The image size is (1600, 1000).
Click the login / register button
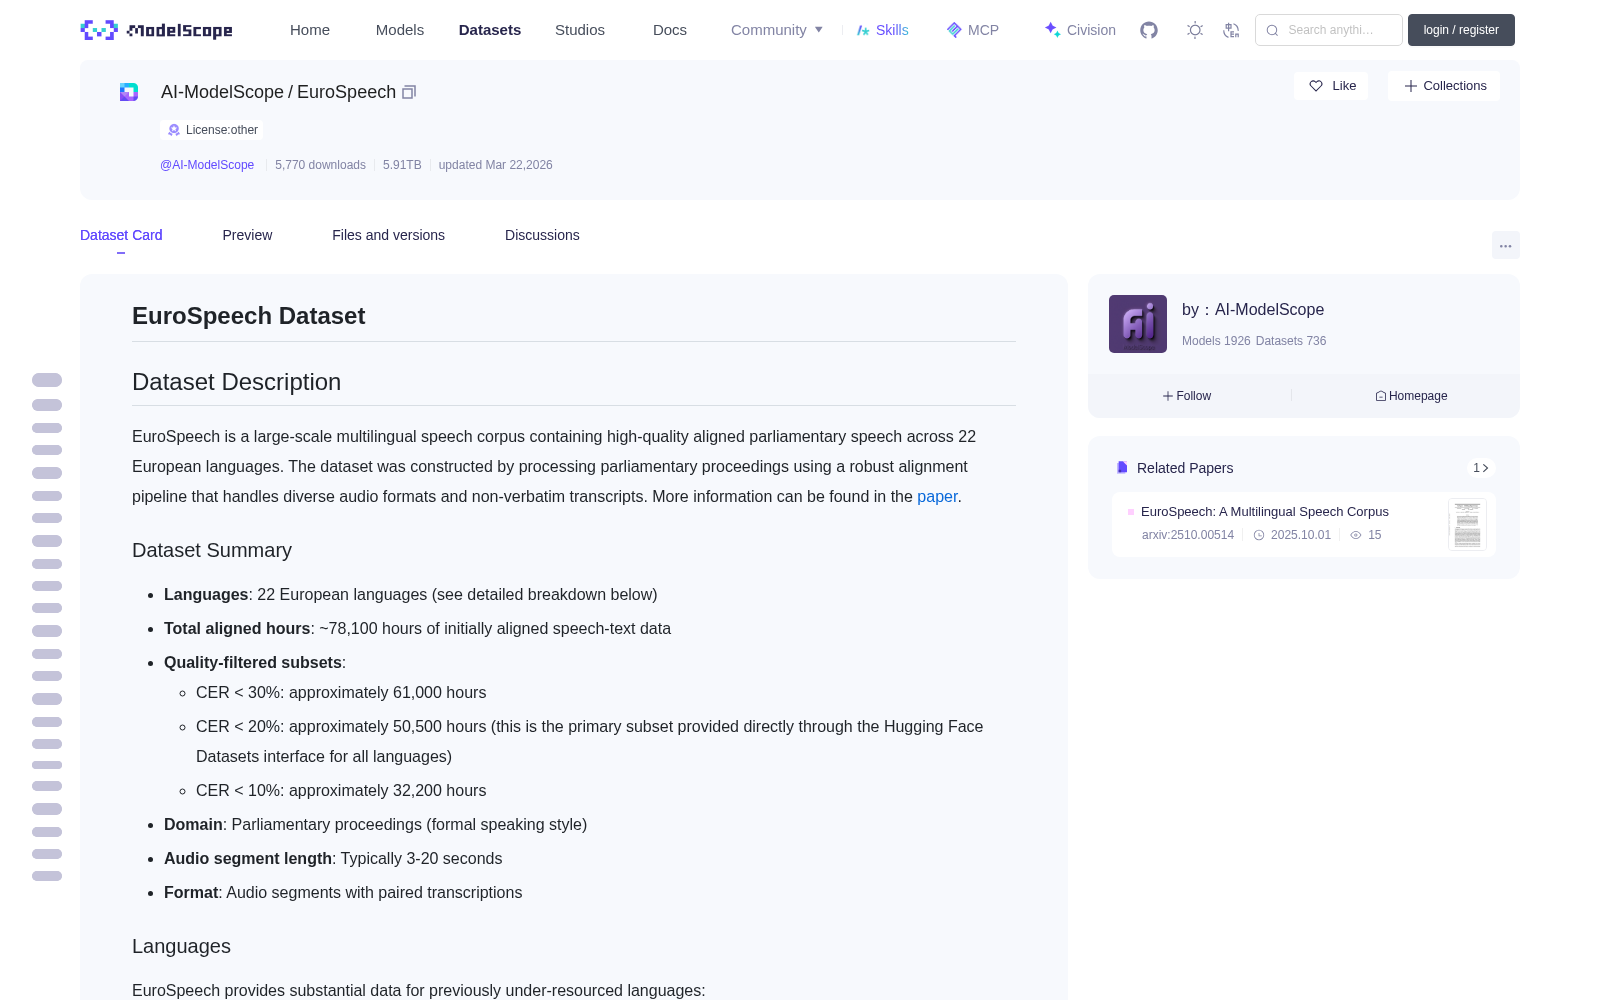[1461, 30]
